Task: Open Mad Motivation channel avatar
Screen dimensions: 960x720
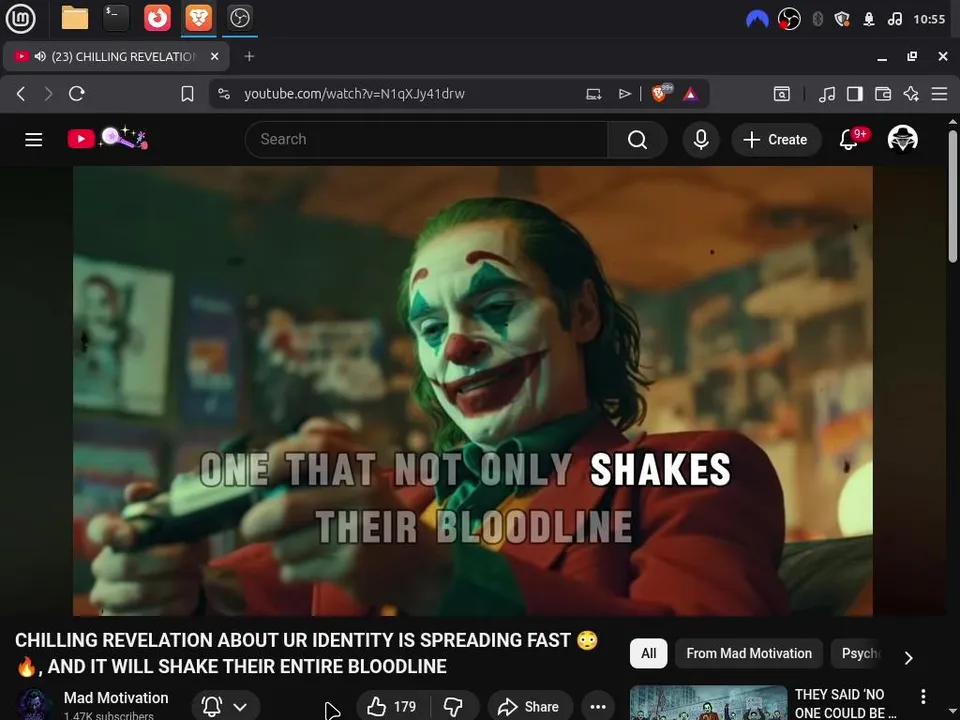Action: [x=34, y=705]
